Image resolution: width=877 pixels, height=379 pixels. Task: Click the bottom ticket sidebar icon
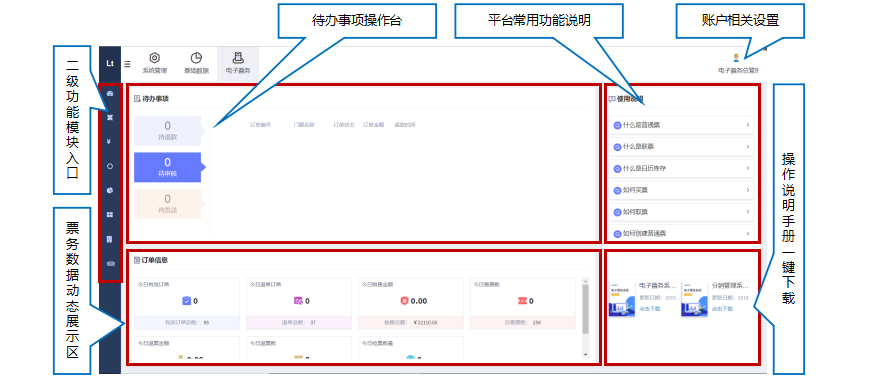(x=110, y=263)
